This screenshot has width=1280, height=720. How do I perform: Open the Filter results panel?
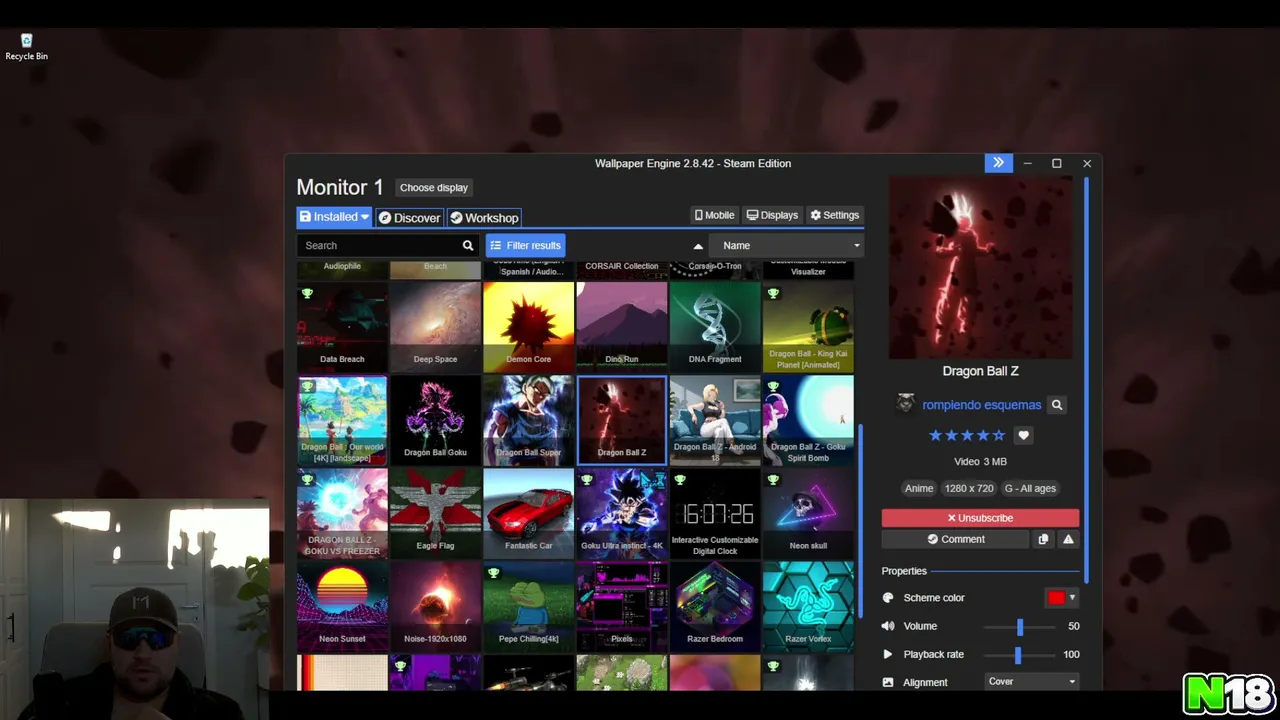tap(526, 245)
